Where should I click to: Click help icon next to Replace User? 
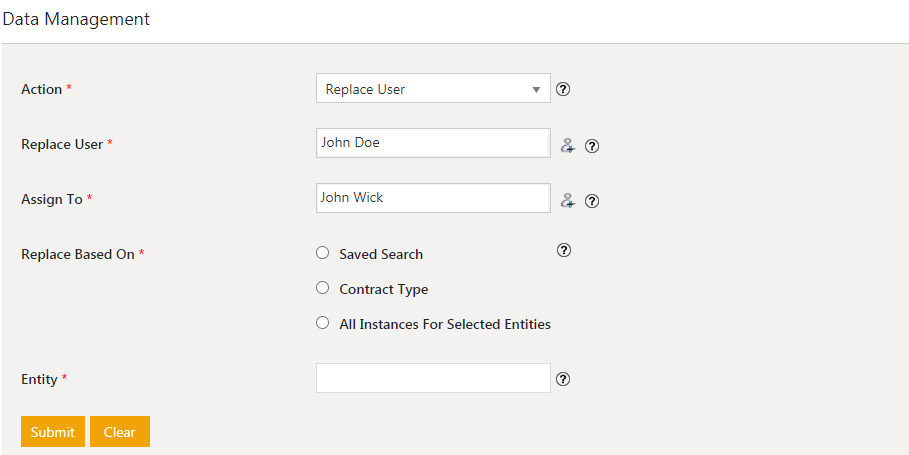[592, 146]
